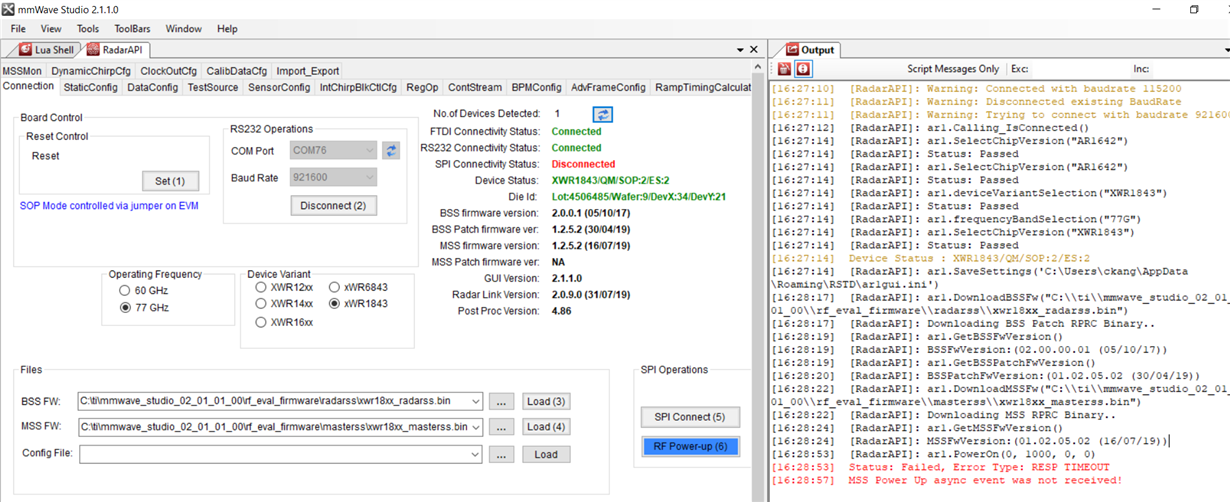Click the MSS Power Up async error line

pos(985,480)
